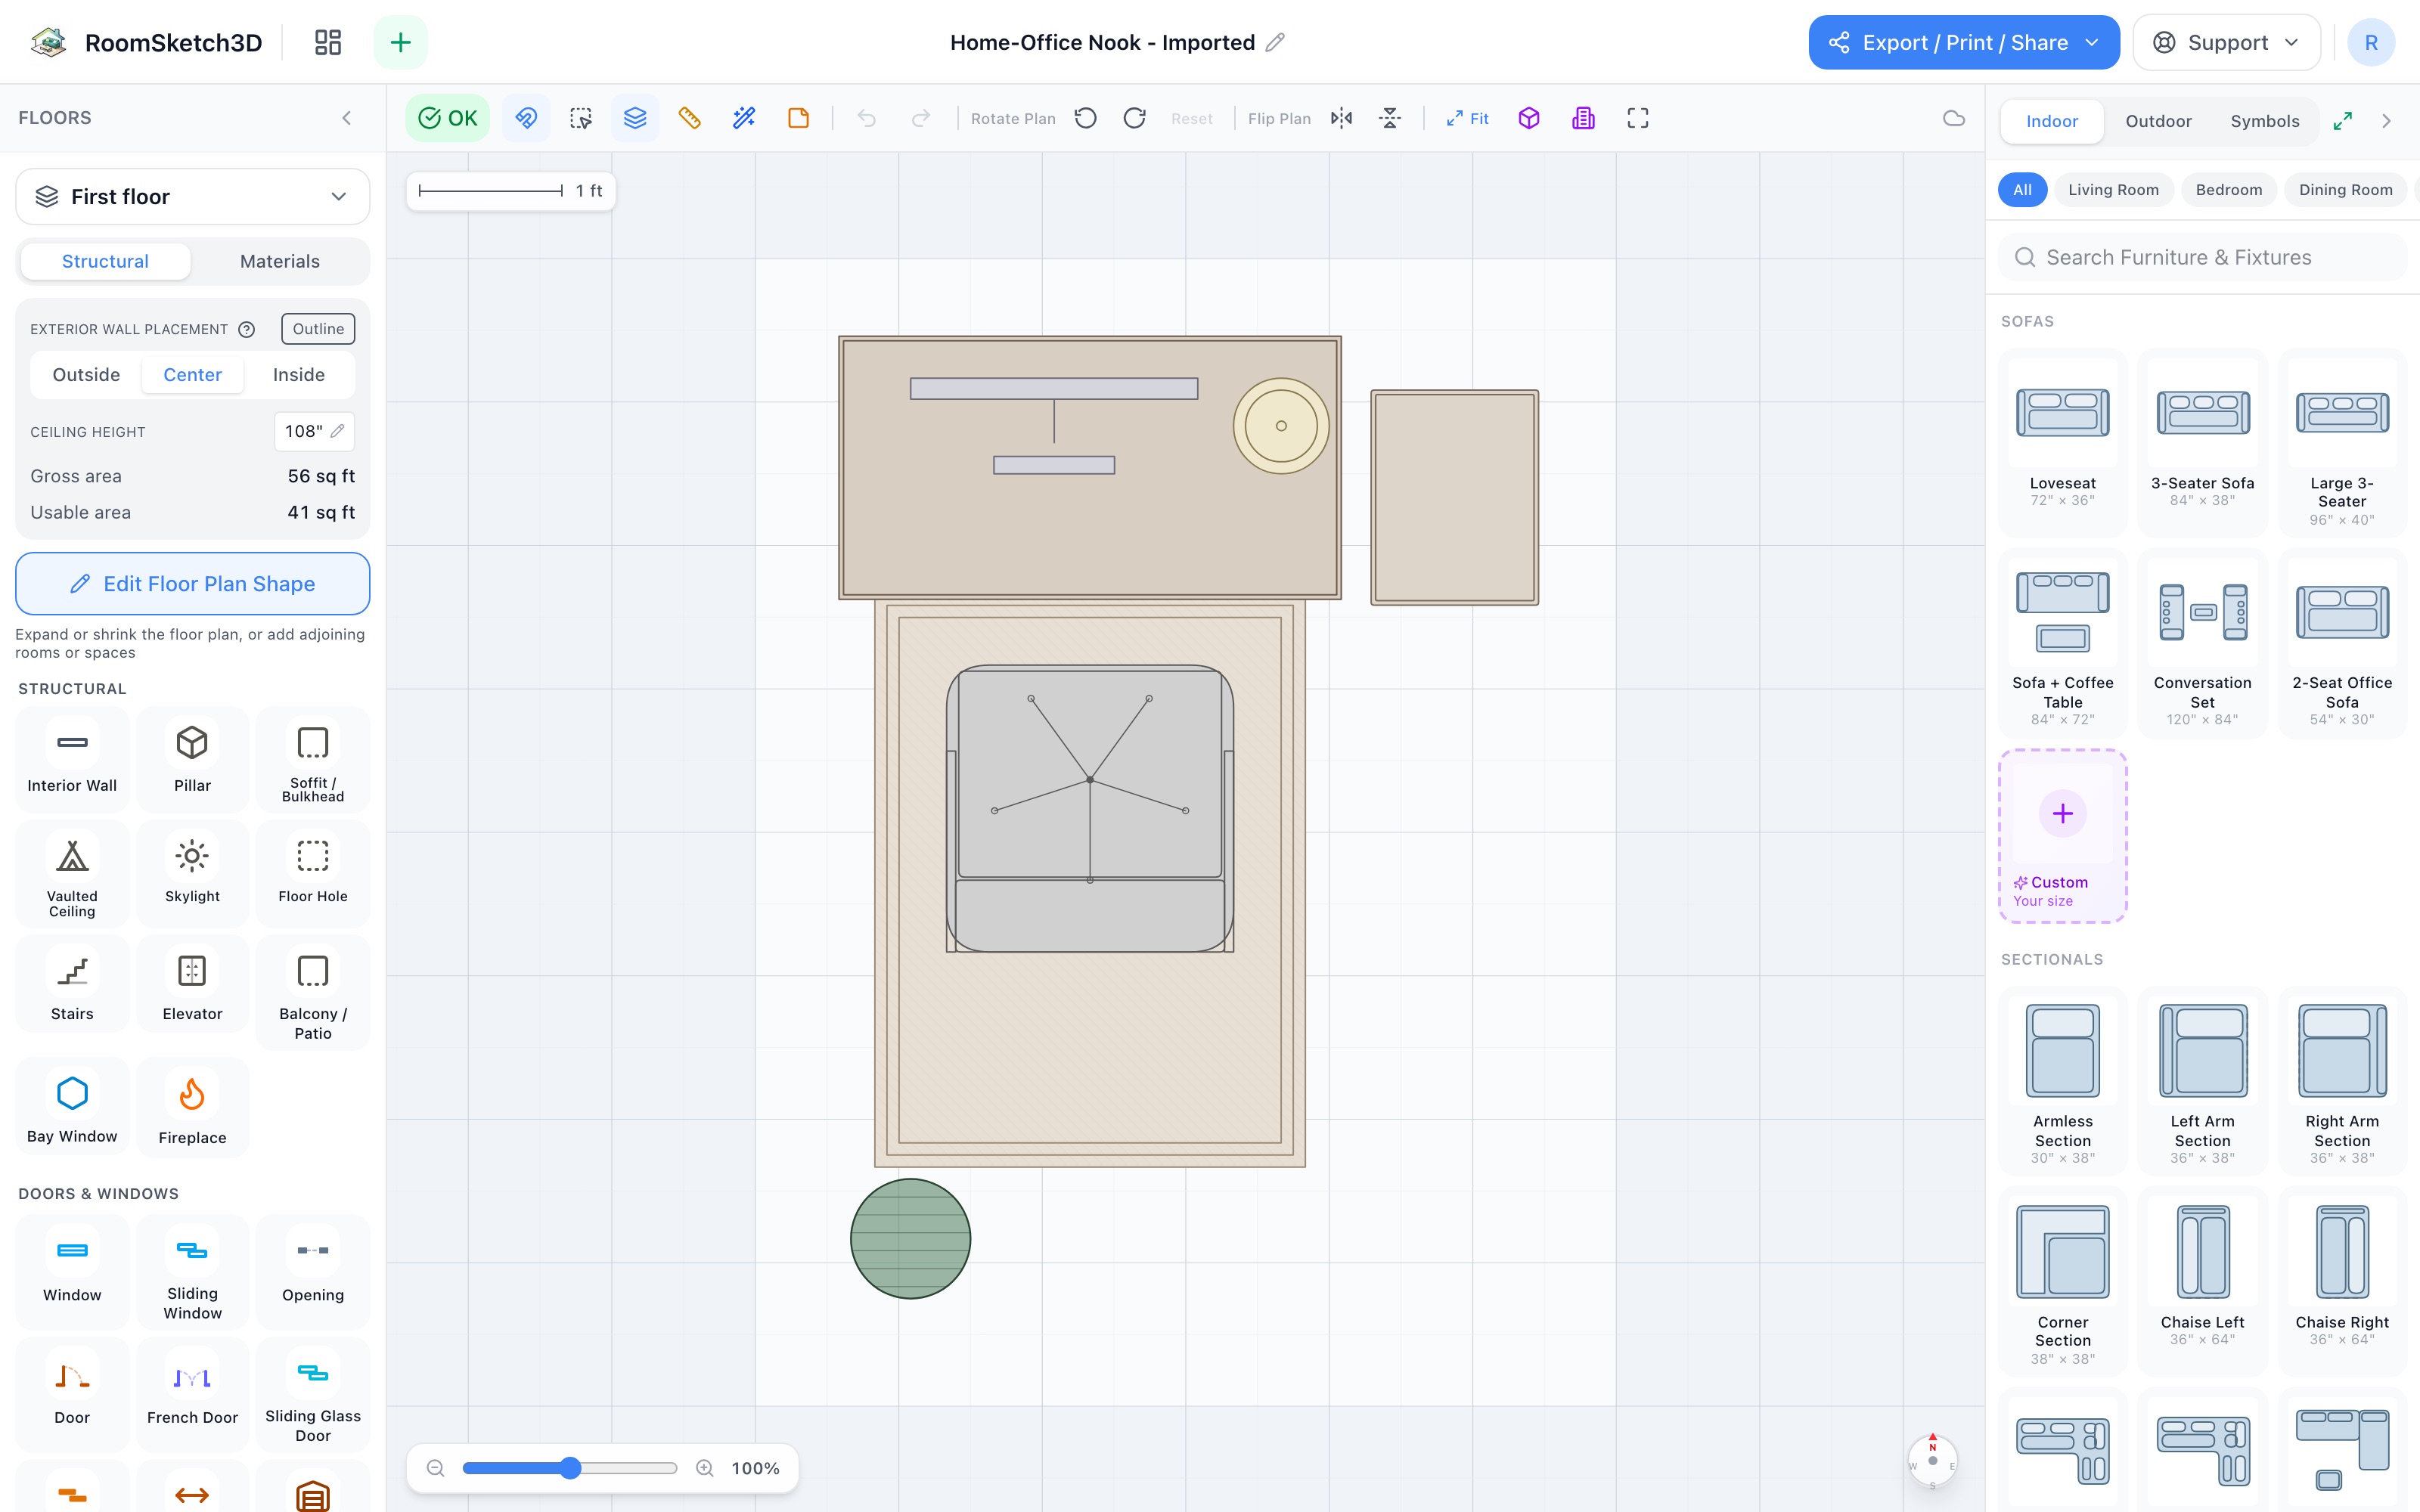2420x1512 pixels.
Task: Open the magic wand auto-design tool
Action: click(744, 118)
